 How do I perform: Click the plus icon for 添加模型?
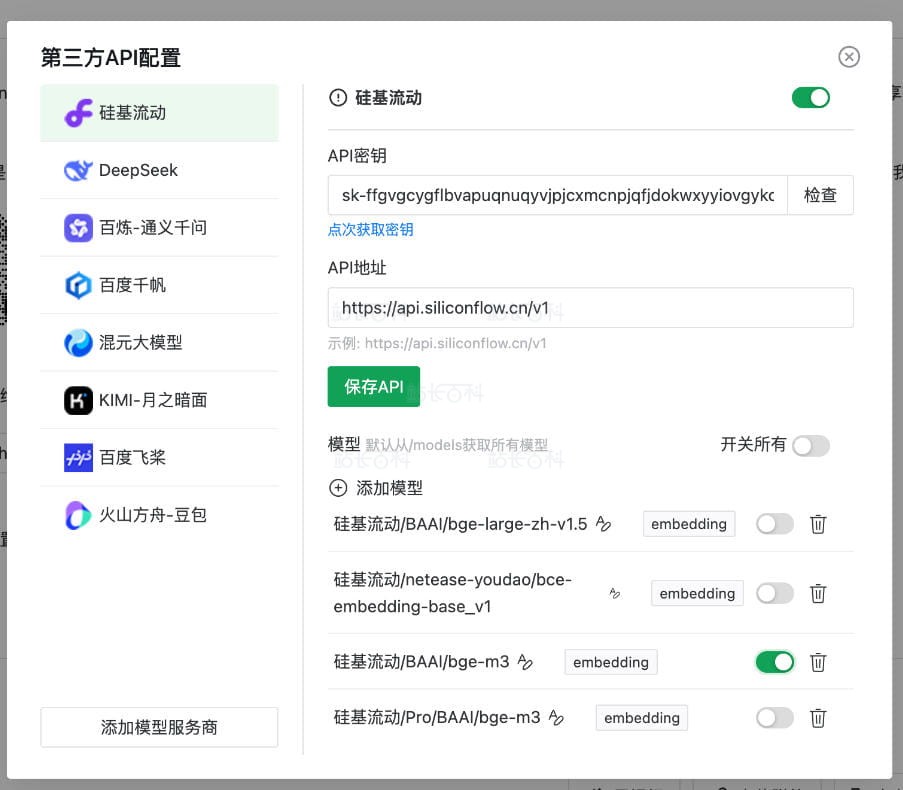[x=338, y=488]
